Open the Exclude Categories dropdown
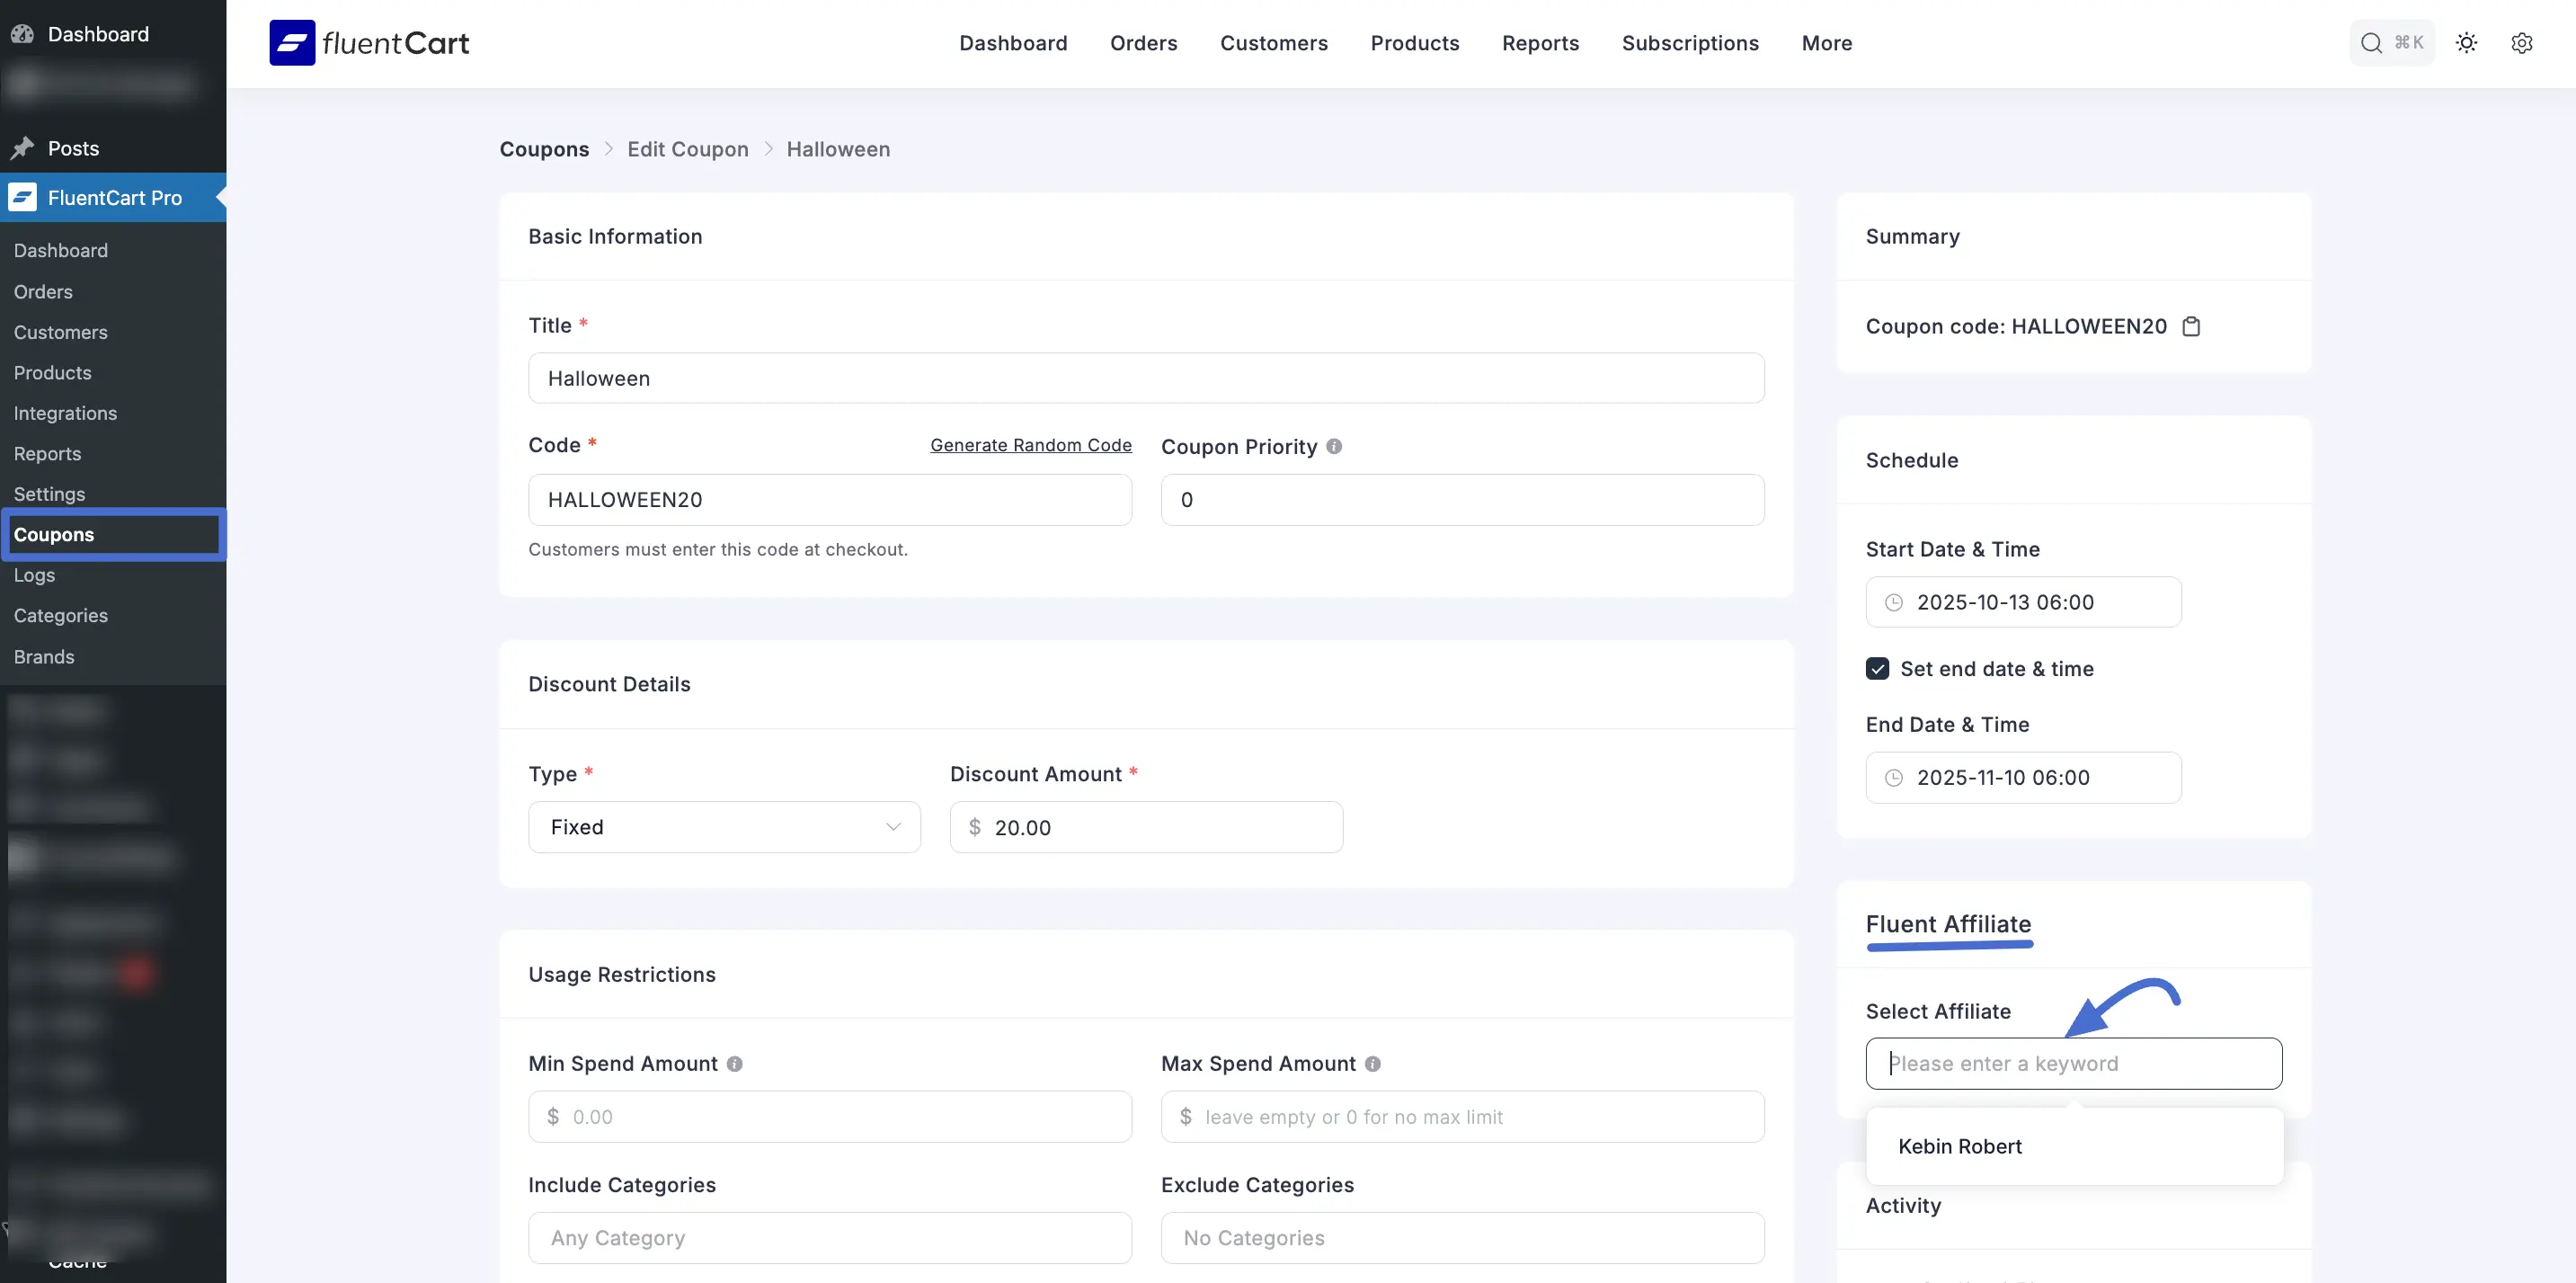The image size is (2576, 1283). pos(1461,1238)
